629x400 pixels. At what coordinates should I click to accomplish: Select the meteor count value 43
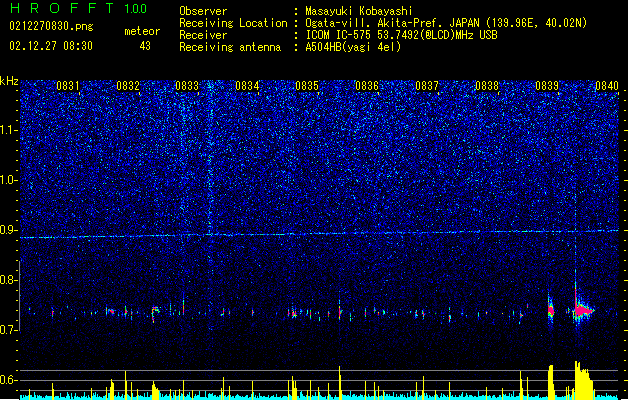click(x=145, y=46)
